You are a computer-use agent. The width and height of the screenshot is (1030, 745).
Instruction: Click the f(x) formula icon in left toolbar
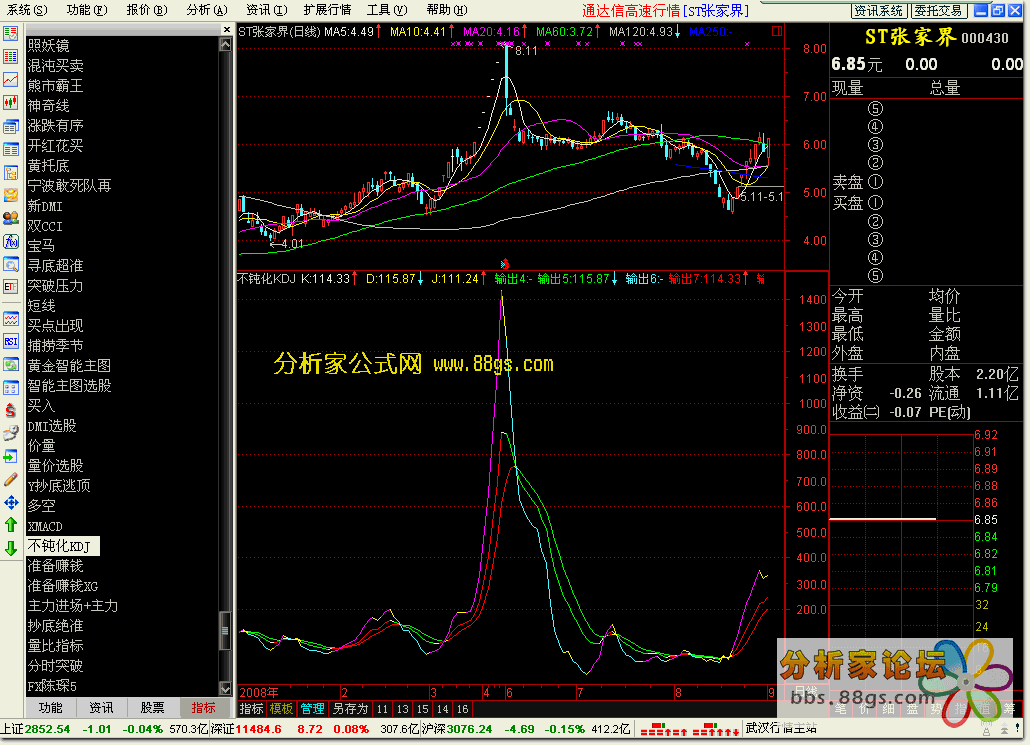click(x=11, y=241)
